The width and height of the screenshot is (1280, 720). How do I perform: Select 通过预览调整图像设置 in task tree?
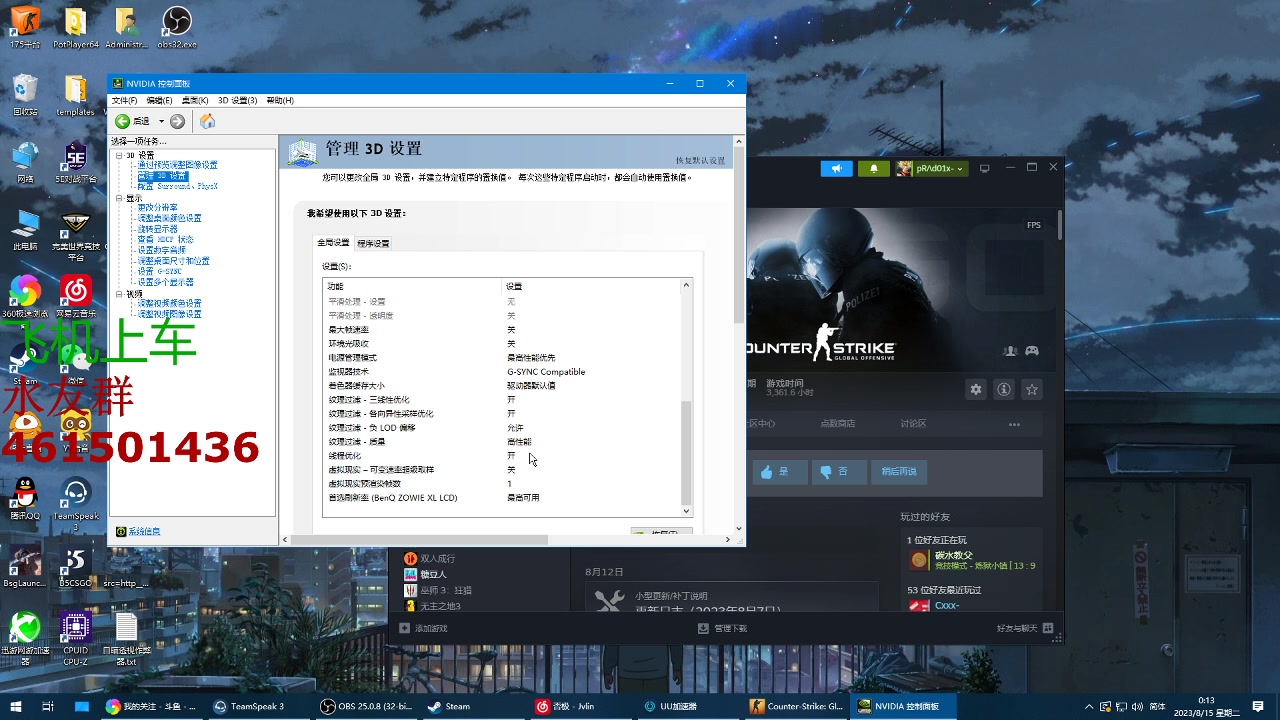pos(177,165)
